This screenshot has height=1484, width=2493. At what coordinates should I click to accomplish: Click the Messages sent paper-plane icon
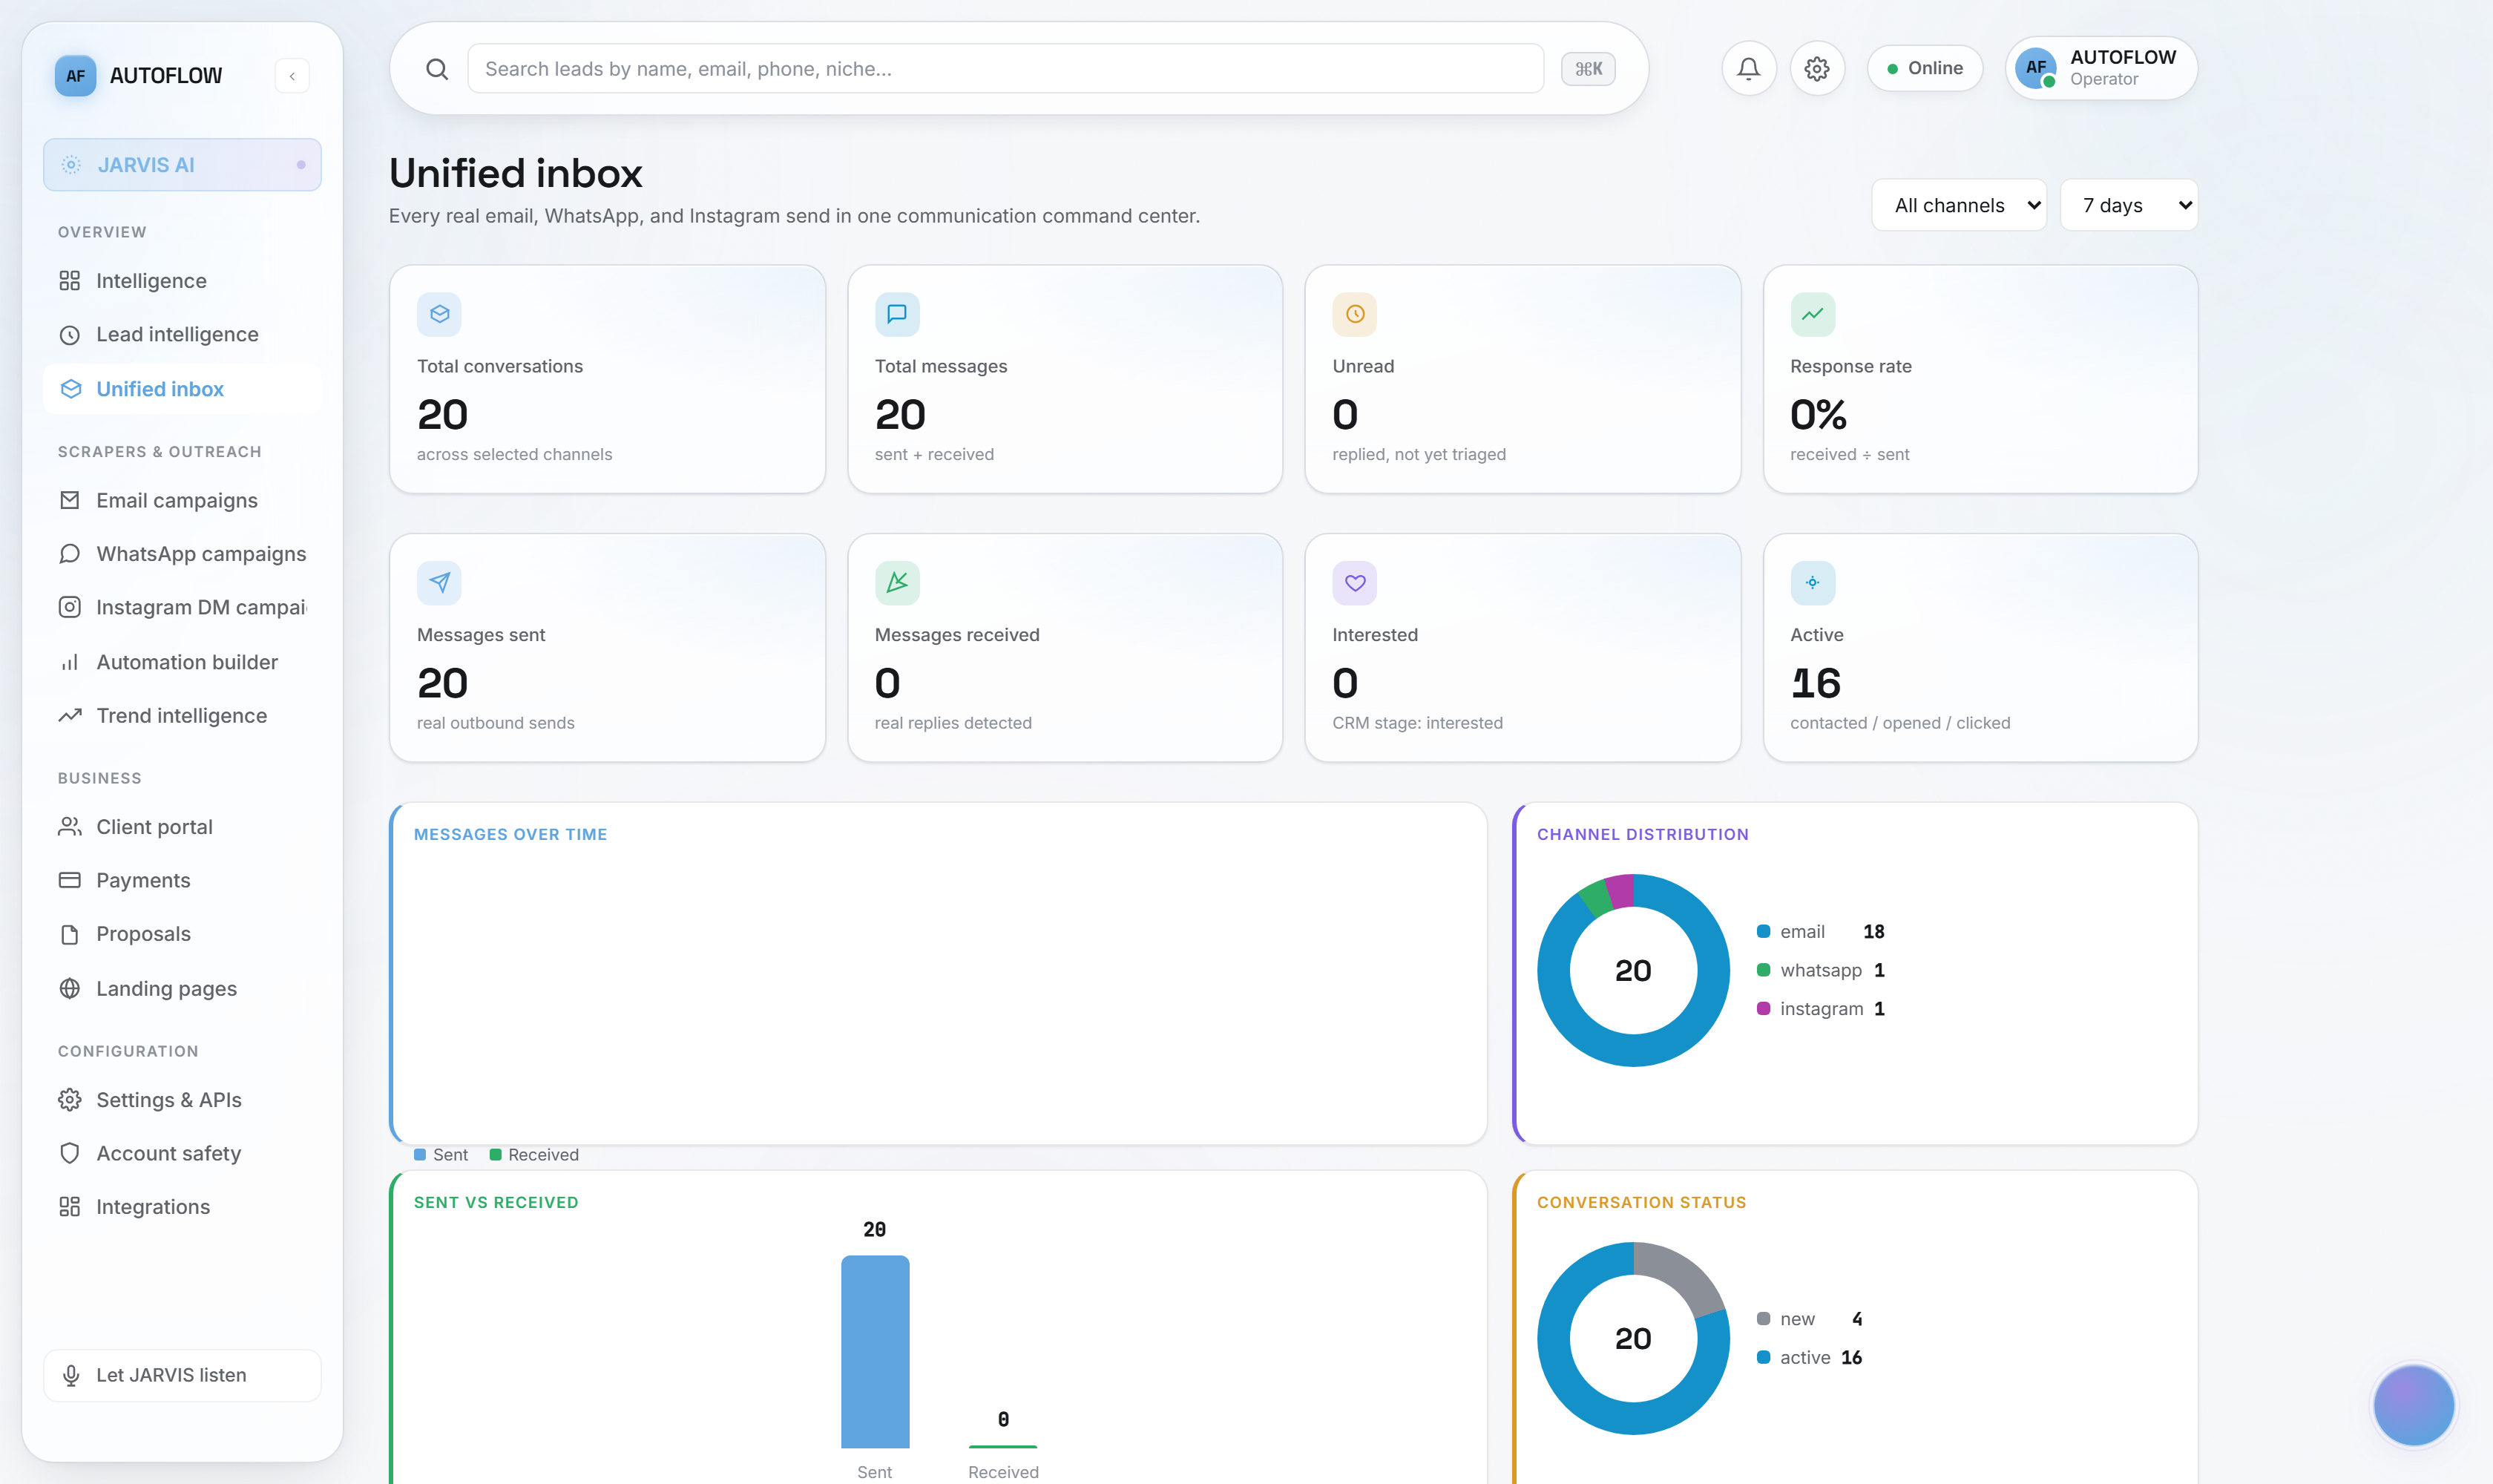click(x=439, y=583)
